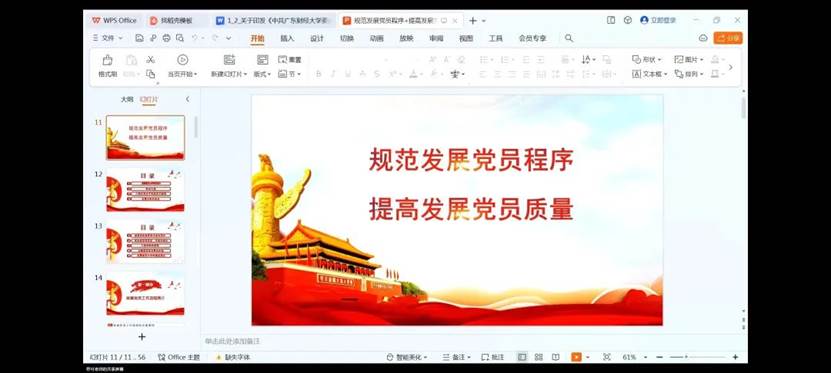Image resolution: width=831 pixels, height=373 pixels.
Task: Open the dropdown arrow next to new tab plus
Action: 483,21
